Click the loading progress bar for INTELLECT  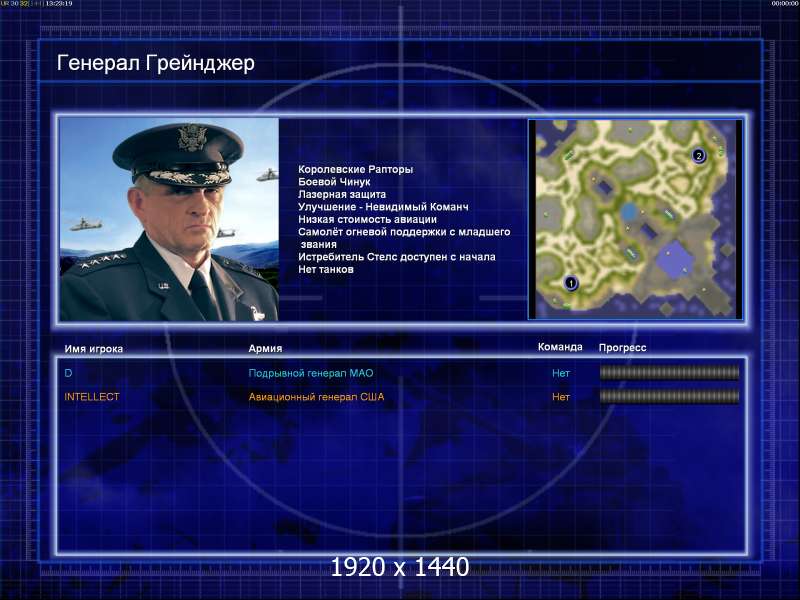coord(669,396)
